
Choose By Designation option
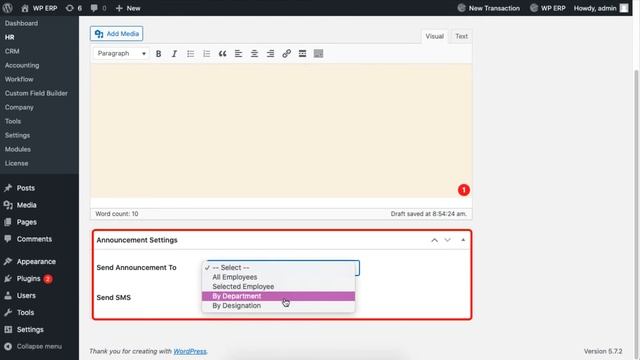(x=278, y=306)
